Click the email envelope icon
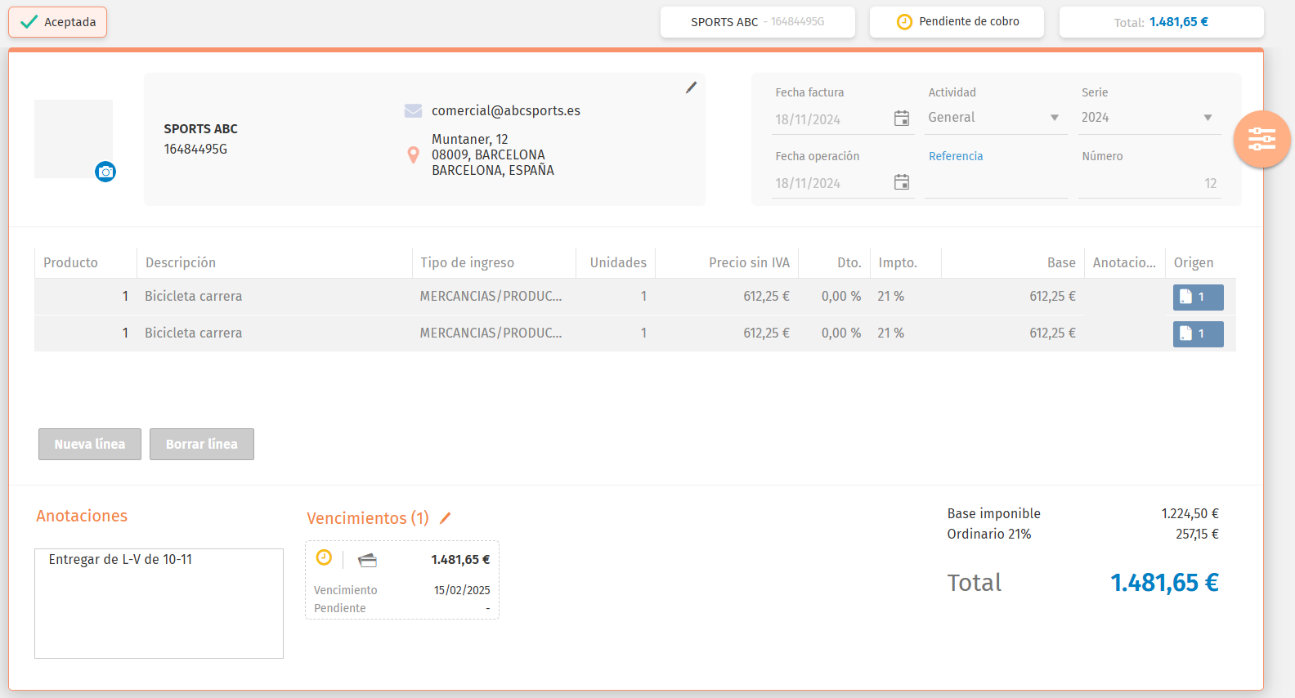This screenshot has height=698, width=1295. pos(413,111)
